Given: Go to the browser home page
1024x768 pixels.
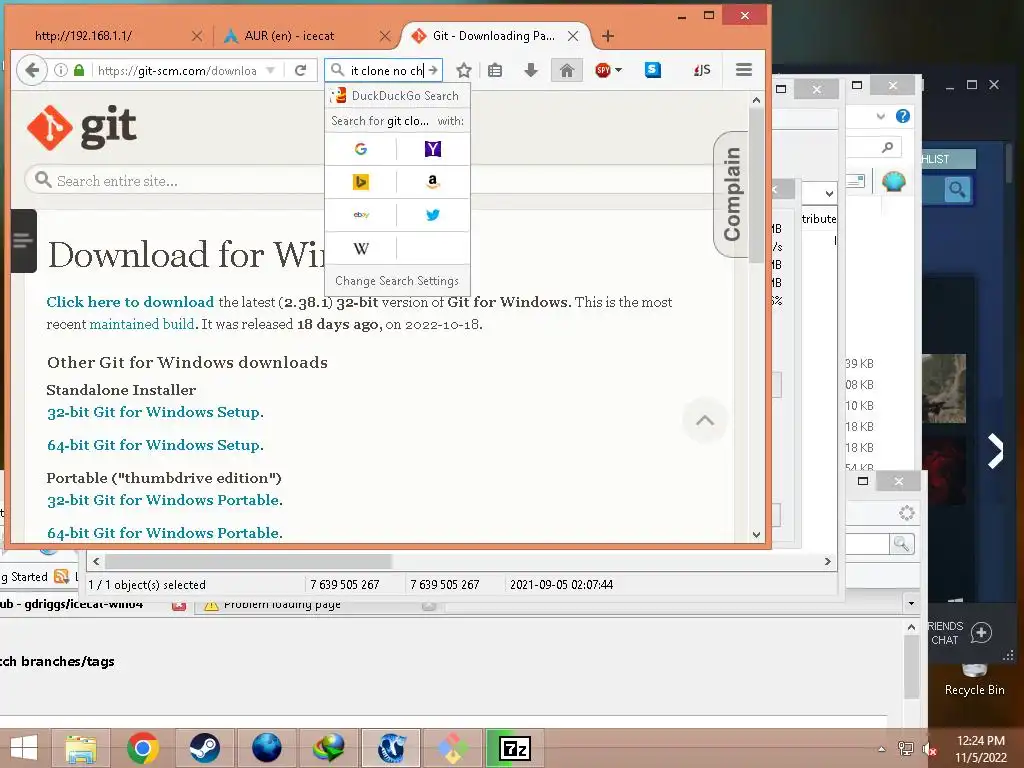Looking at the screenshot, I should pos(566,70).
